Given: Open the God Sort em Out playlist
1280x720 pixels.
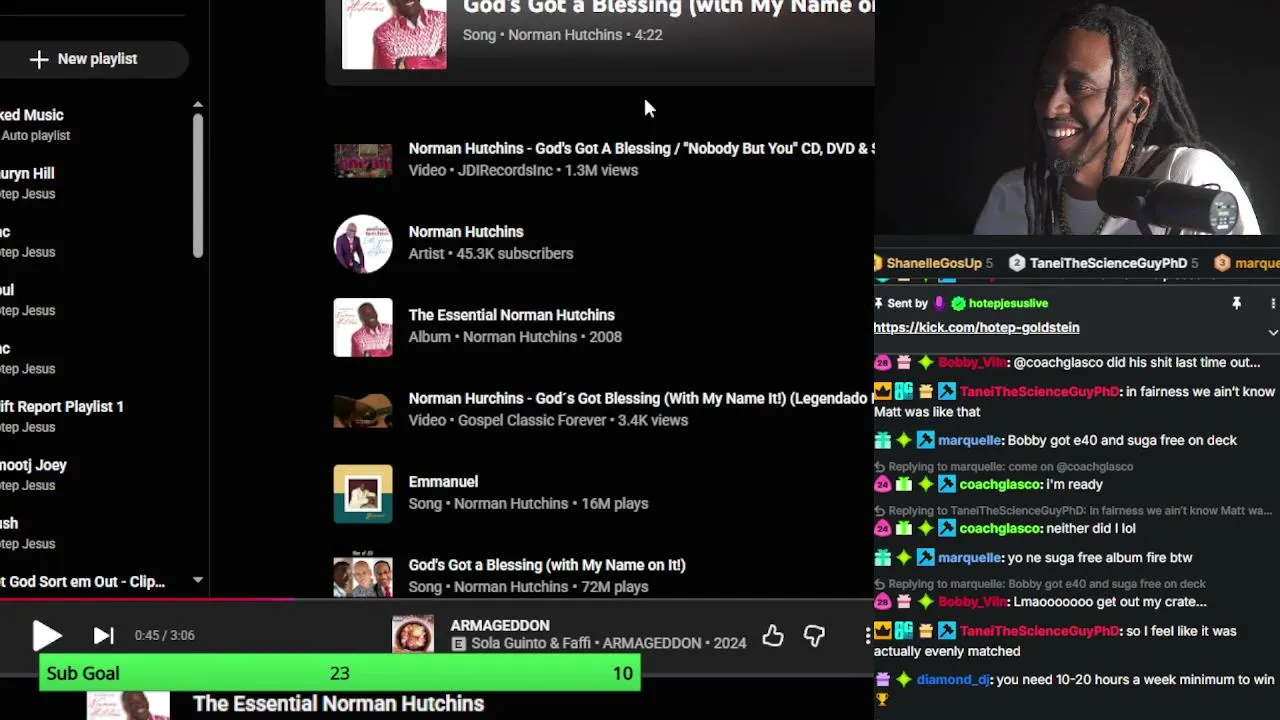Looking at the screenshot, I should [x=83, y=581].
